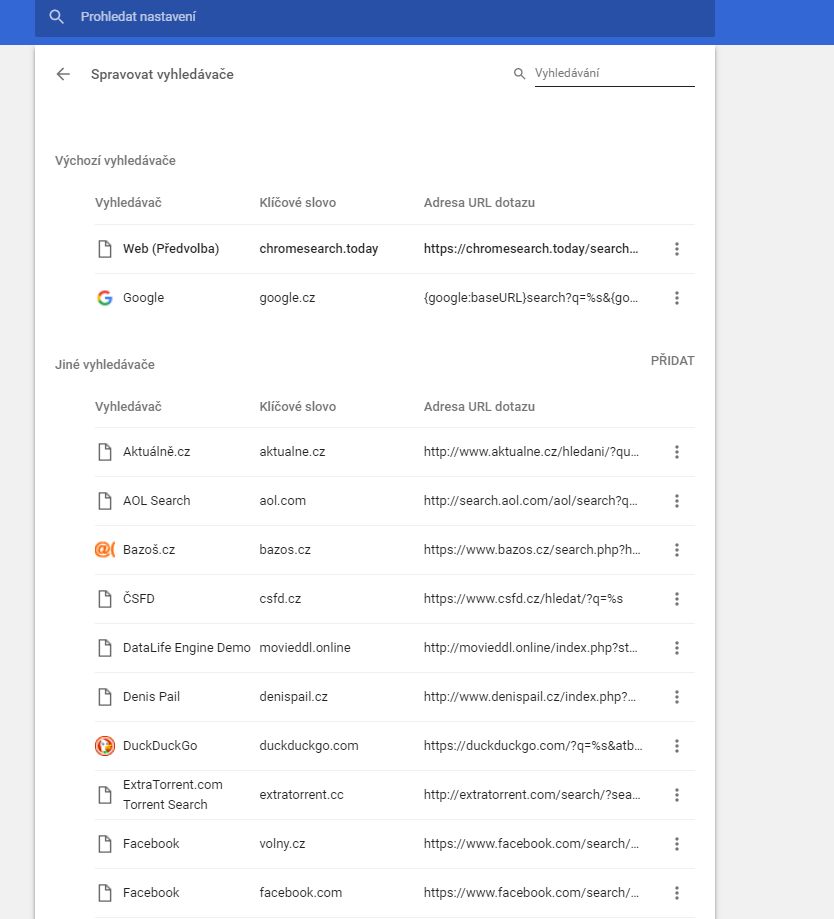Click the page icon beside Web (Předvolba)
This screenshot has height=919, width=834.
point(105,249)
